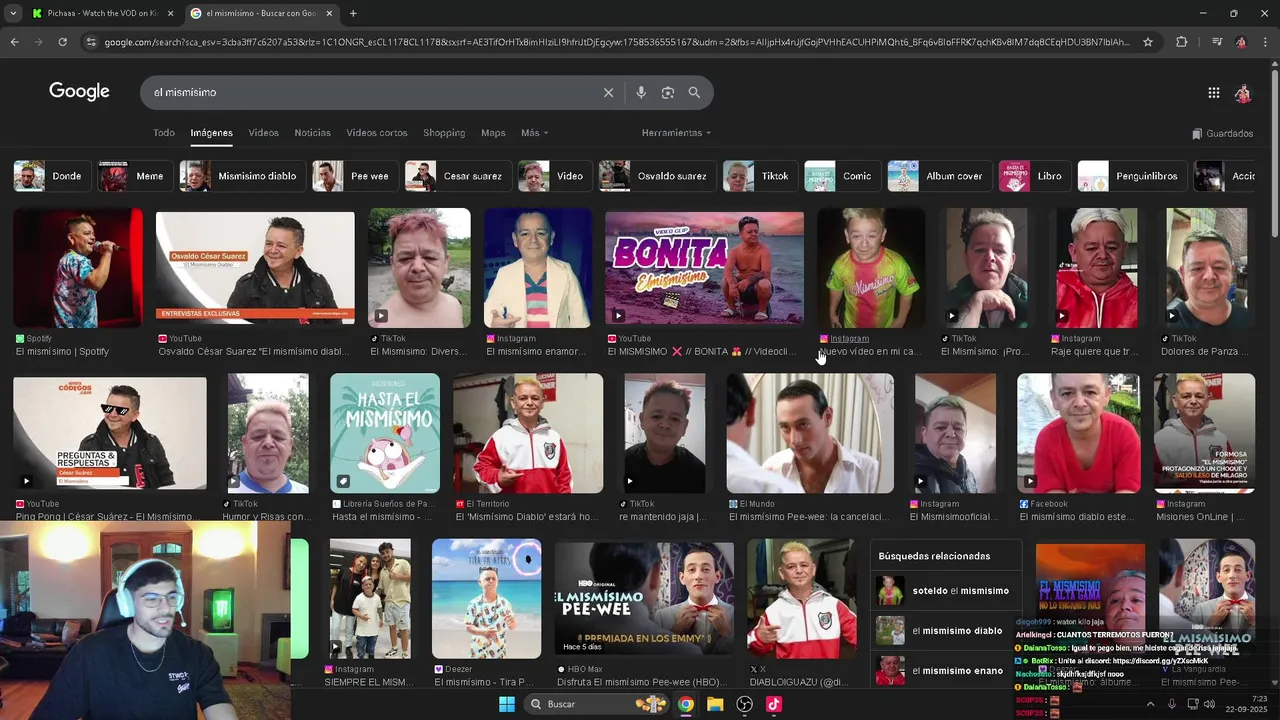This screenshot has height=720, width=1280.
Task: Open OBS Studio from taskbar
Action: pyautogui.click(x=745, y=704)
